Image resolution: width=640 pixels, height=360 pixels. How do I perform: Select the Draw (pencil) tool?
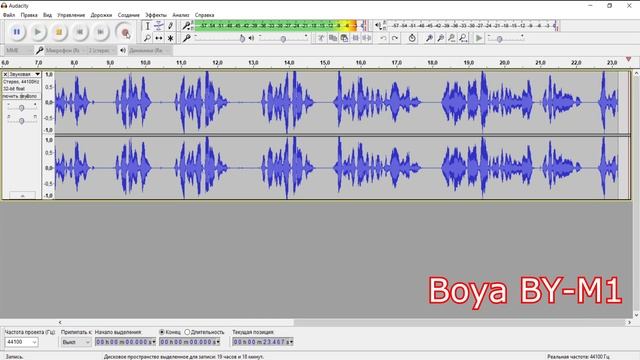point(170,26)
